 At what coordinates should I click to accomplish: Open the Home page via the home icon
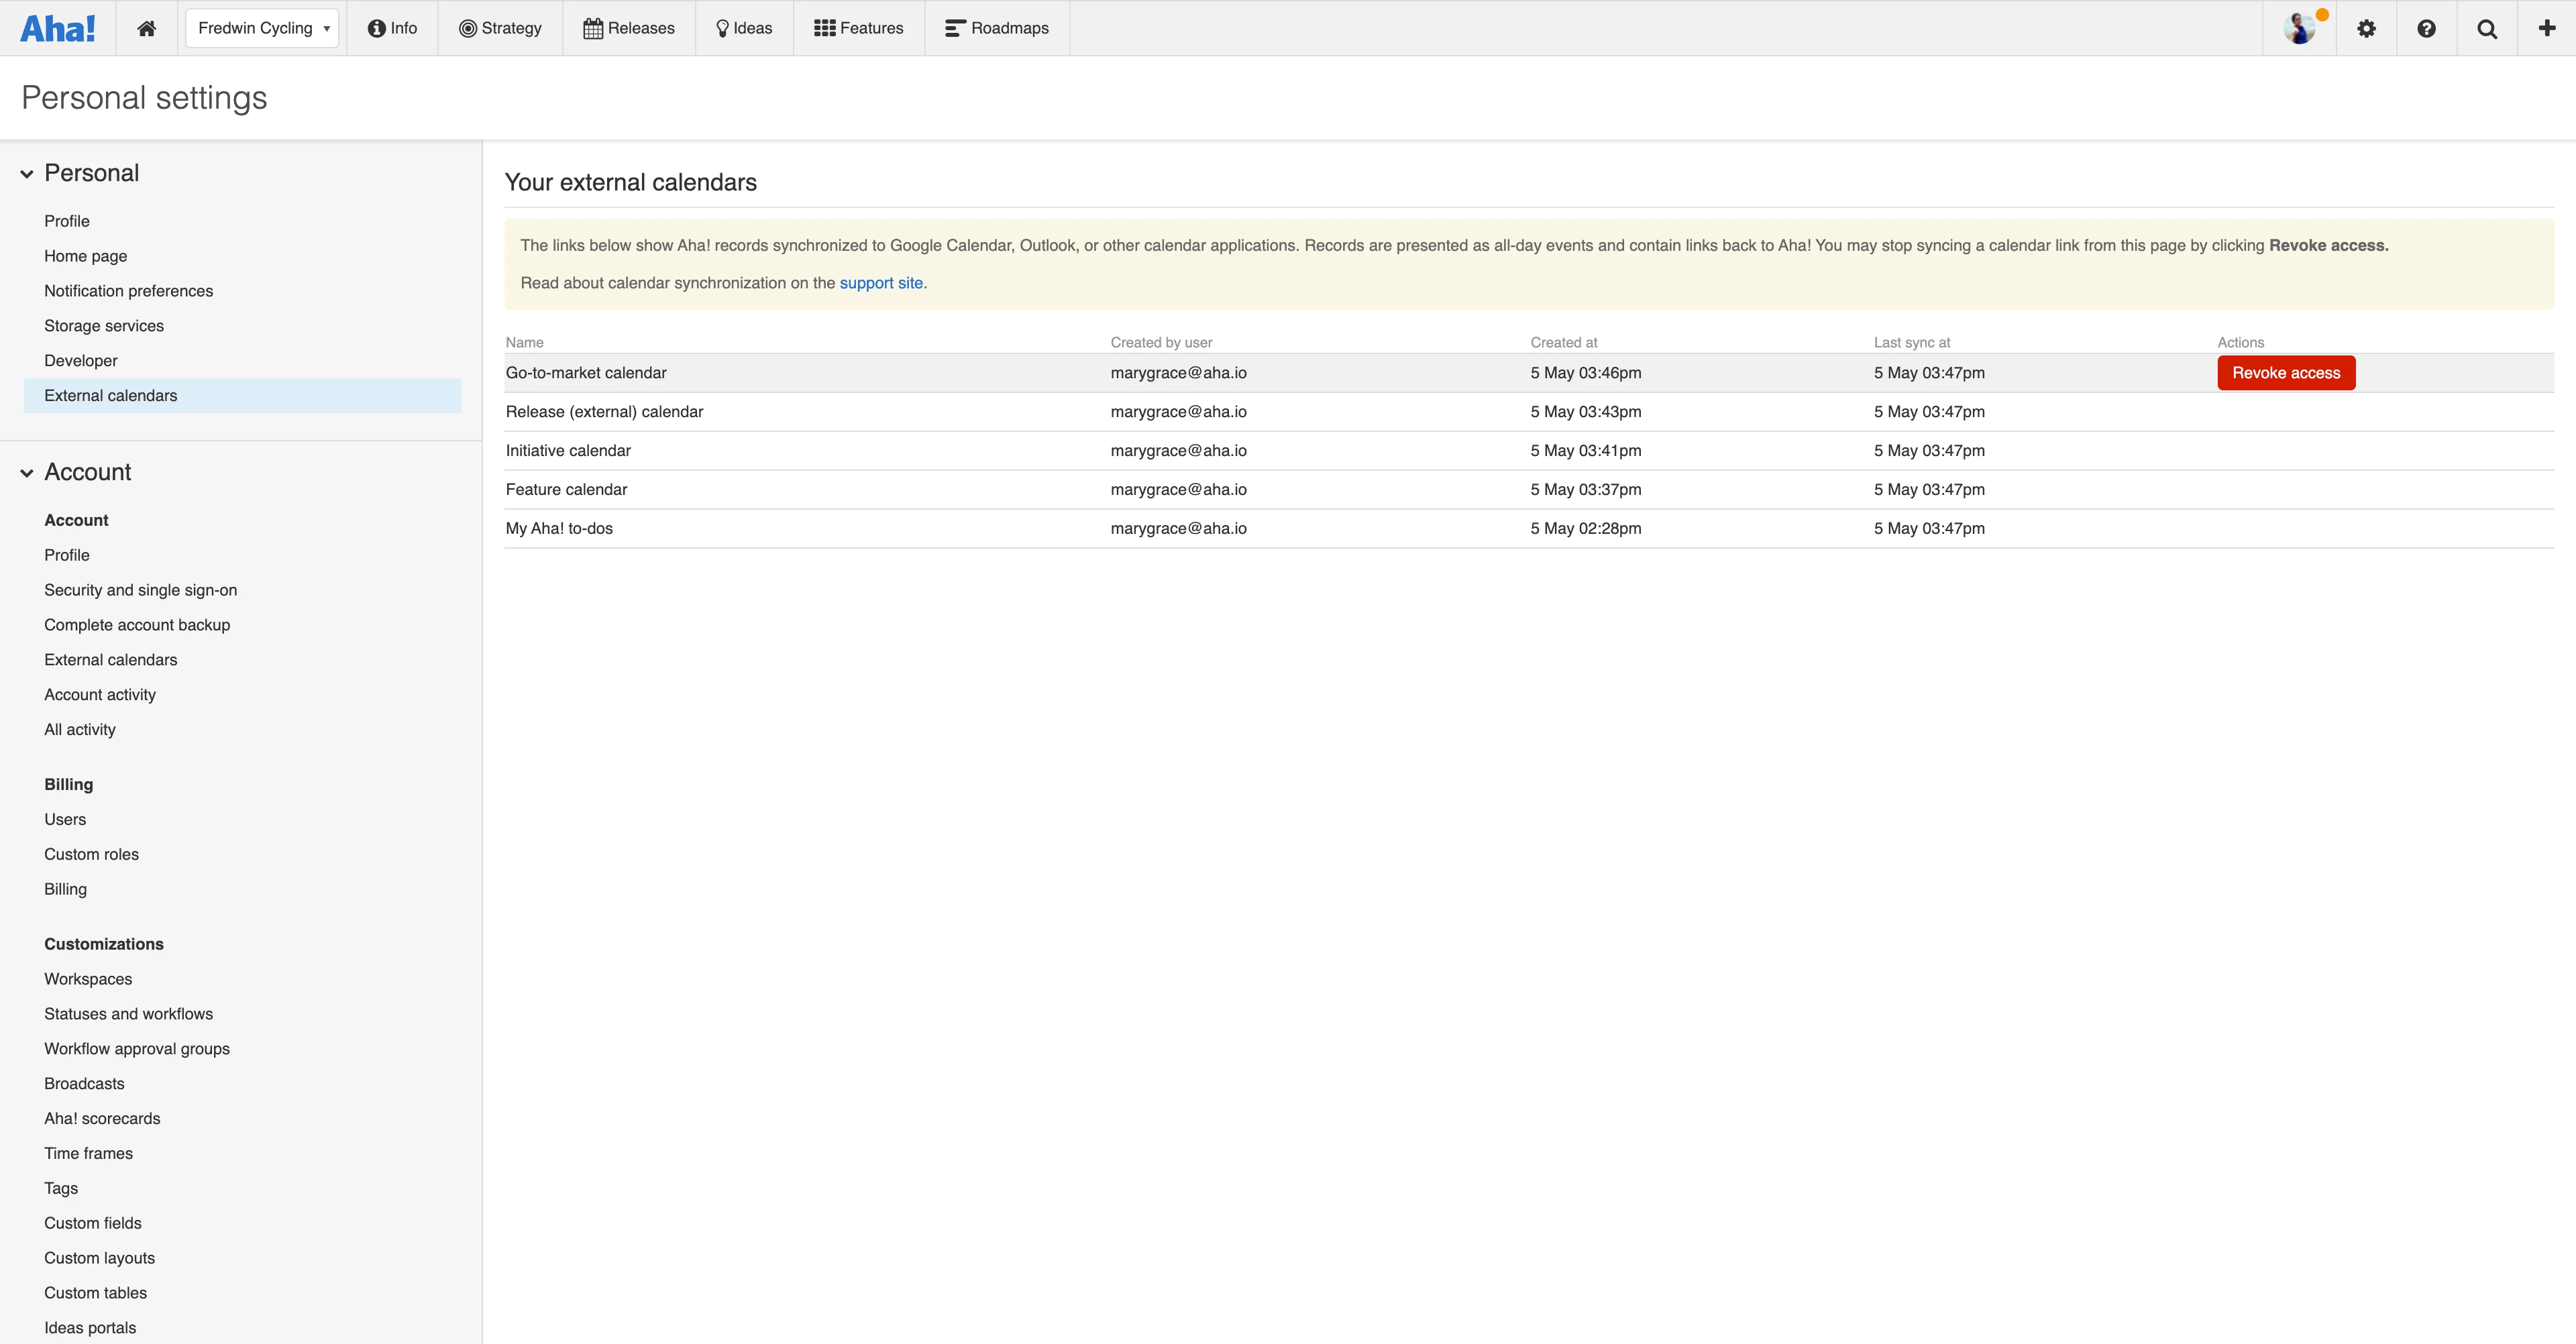[x=146, y=27]
